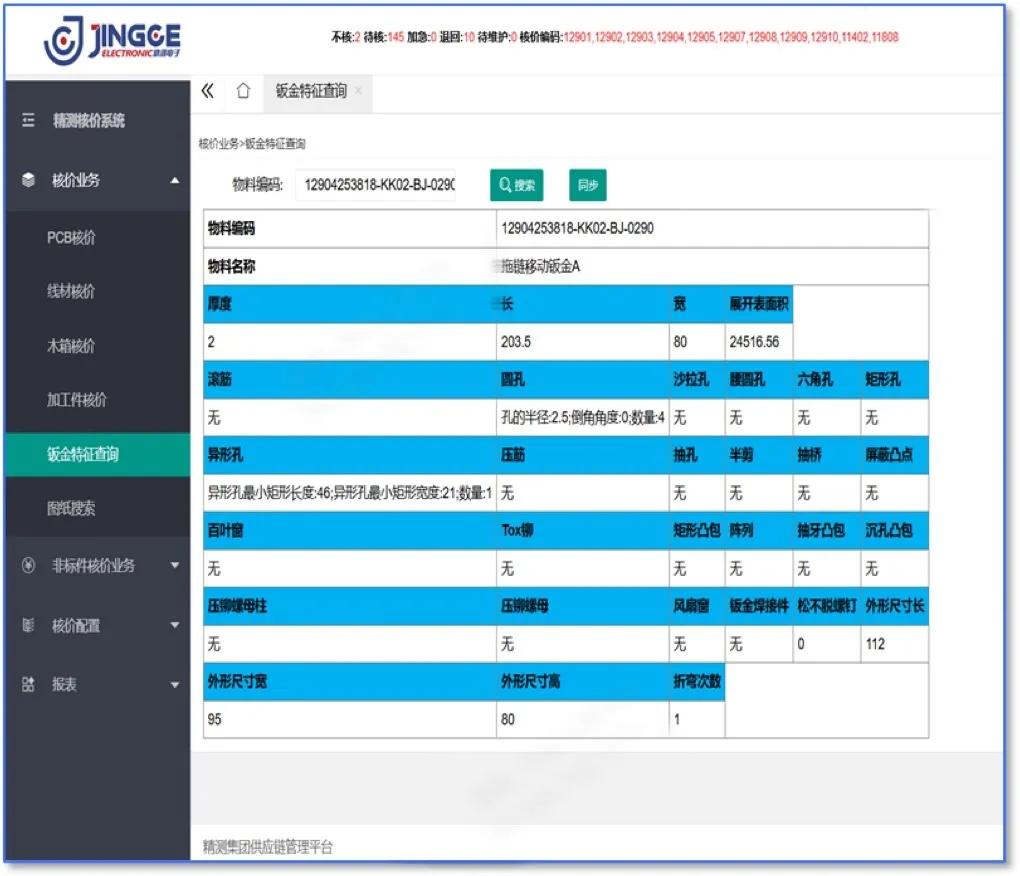Viewport: 1020px width, 876px height.
Task: Expand the 核价配置 dropdown arrow
Action: point(174,626)
